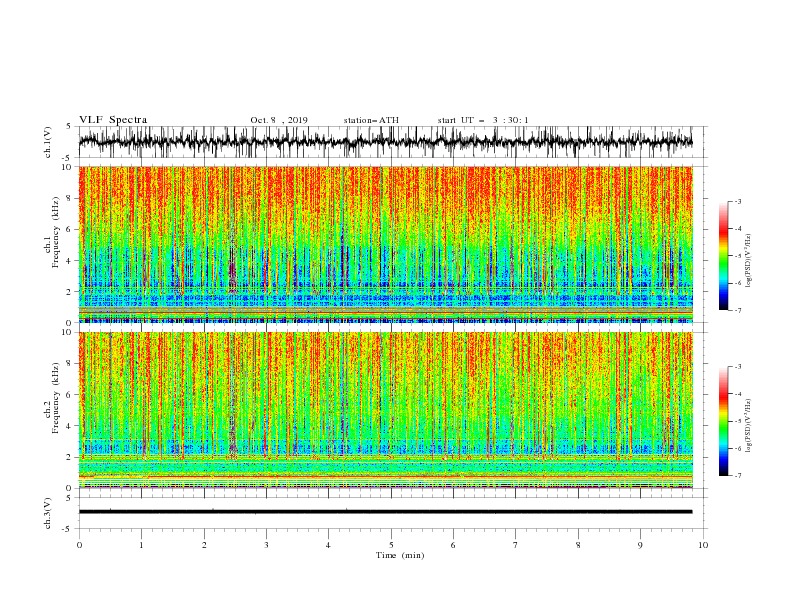Click the time axis tick label "3"

[x=266, y=545]
